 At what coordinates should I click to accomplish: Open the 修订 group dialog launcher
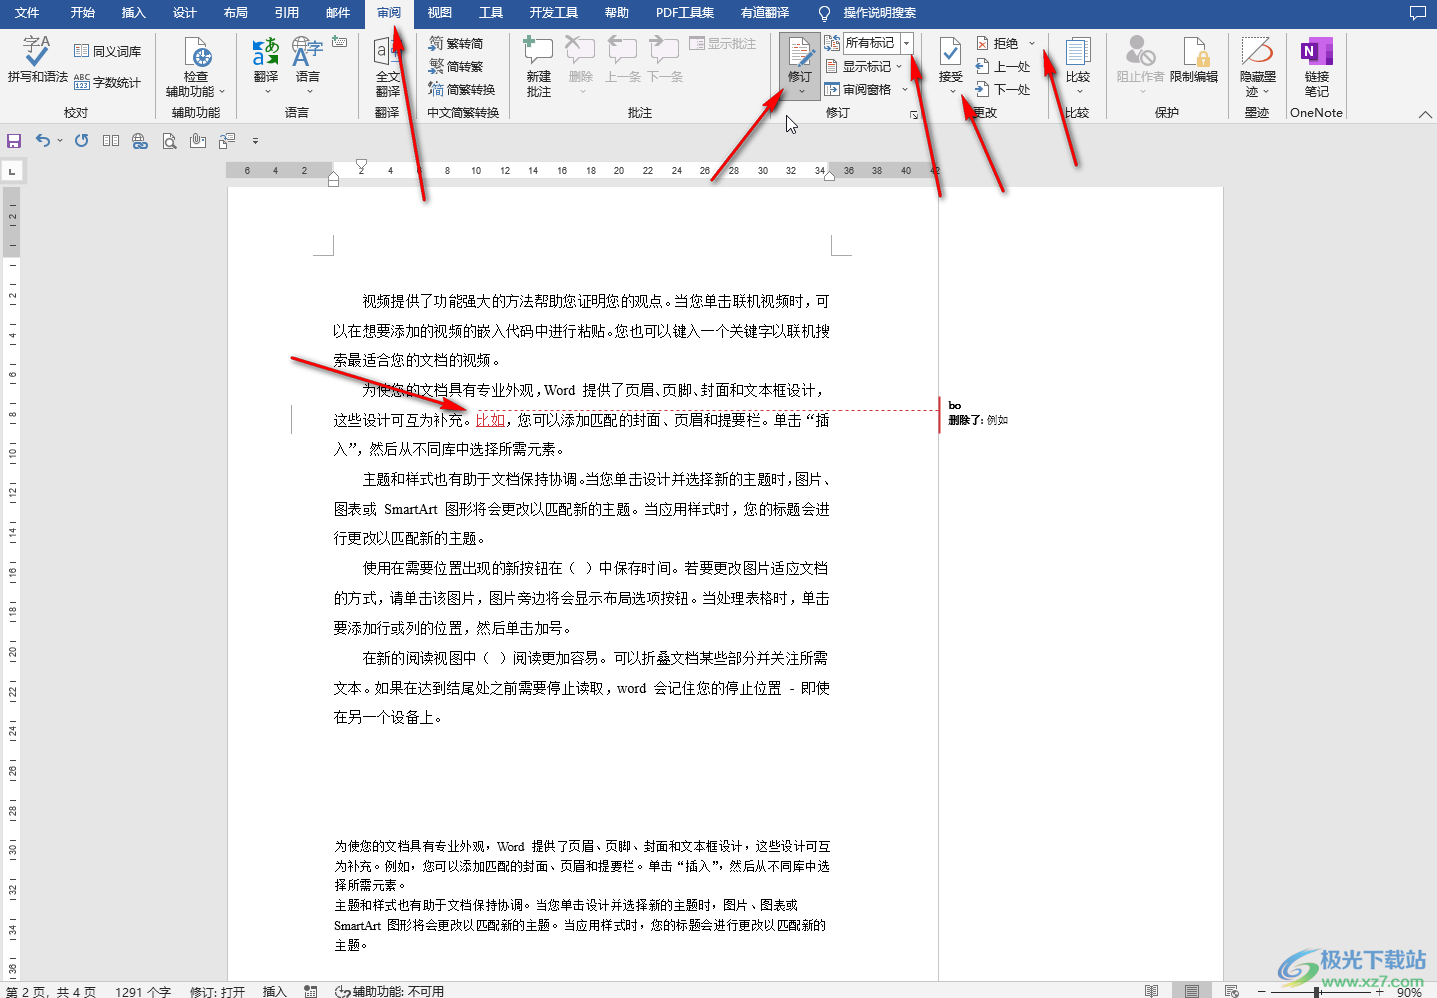click(914, 115)
